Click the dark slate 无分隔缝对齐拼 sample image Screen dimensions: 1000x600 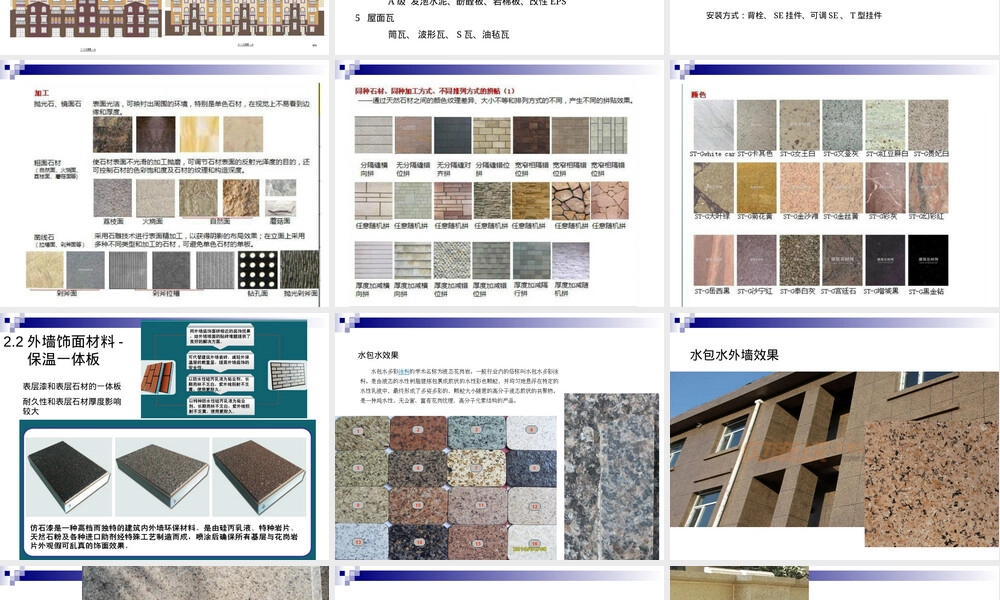452,135
